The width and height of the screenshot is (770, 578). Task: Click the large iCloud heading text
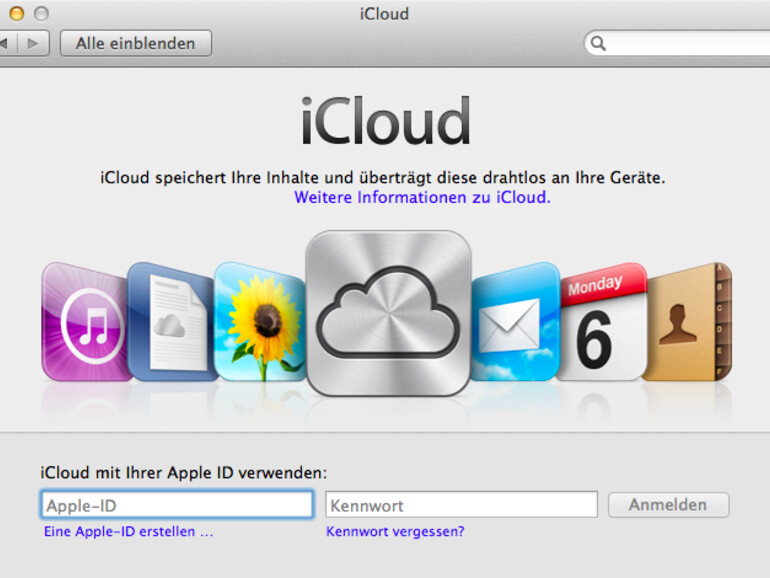click(385, 121)
